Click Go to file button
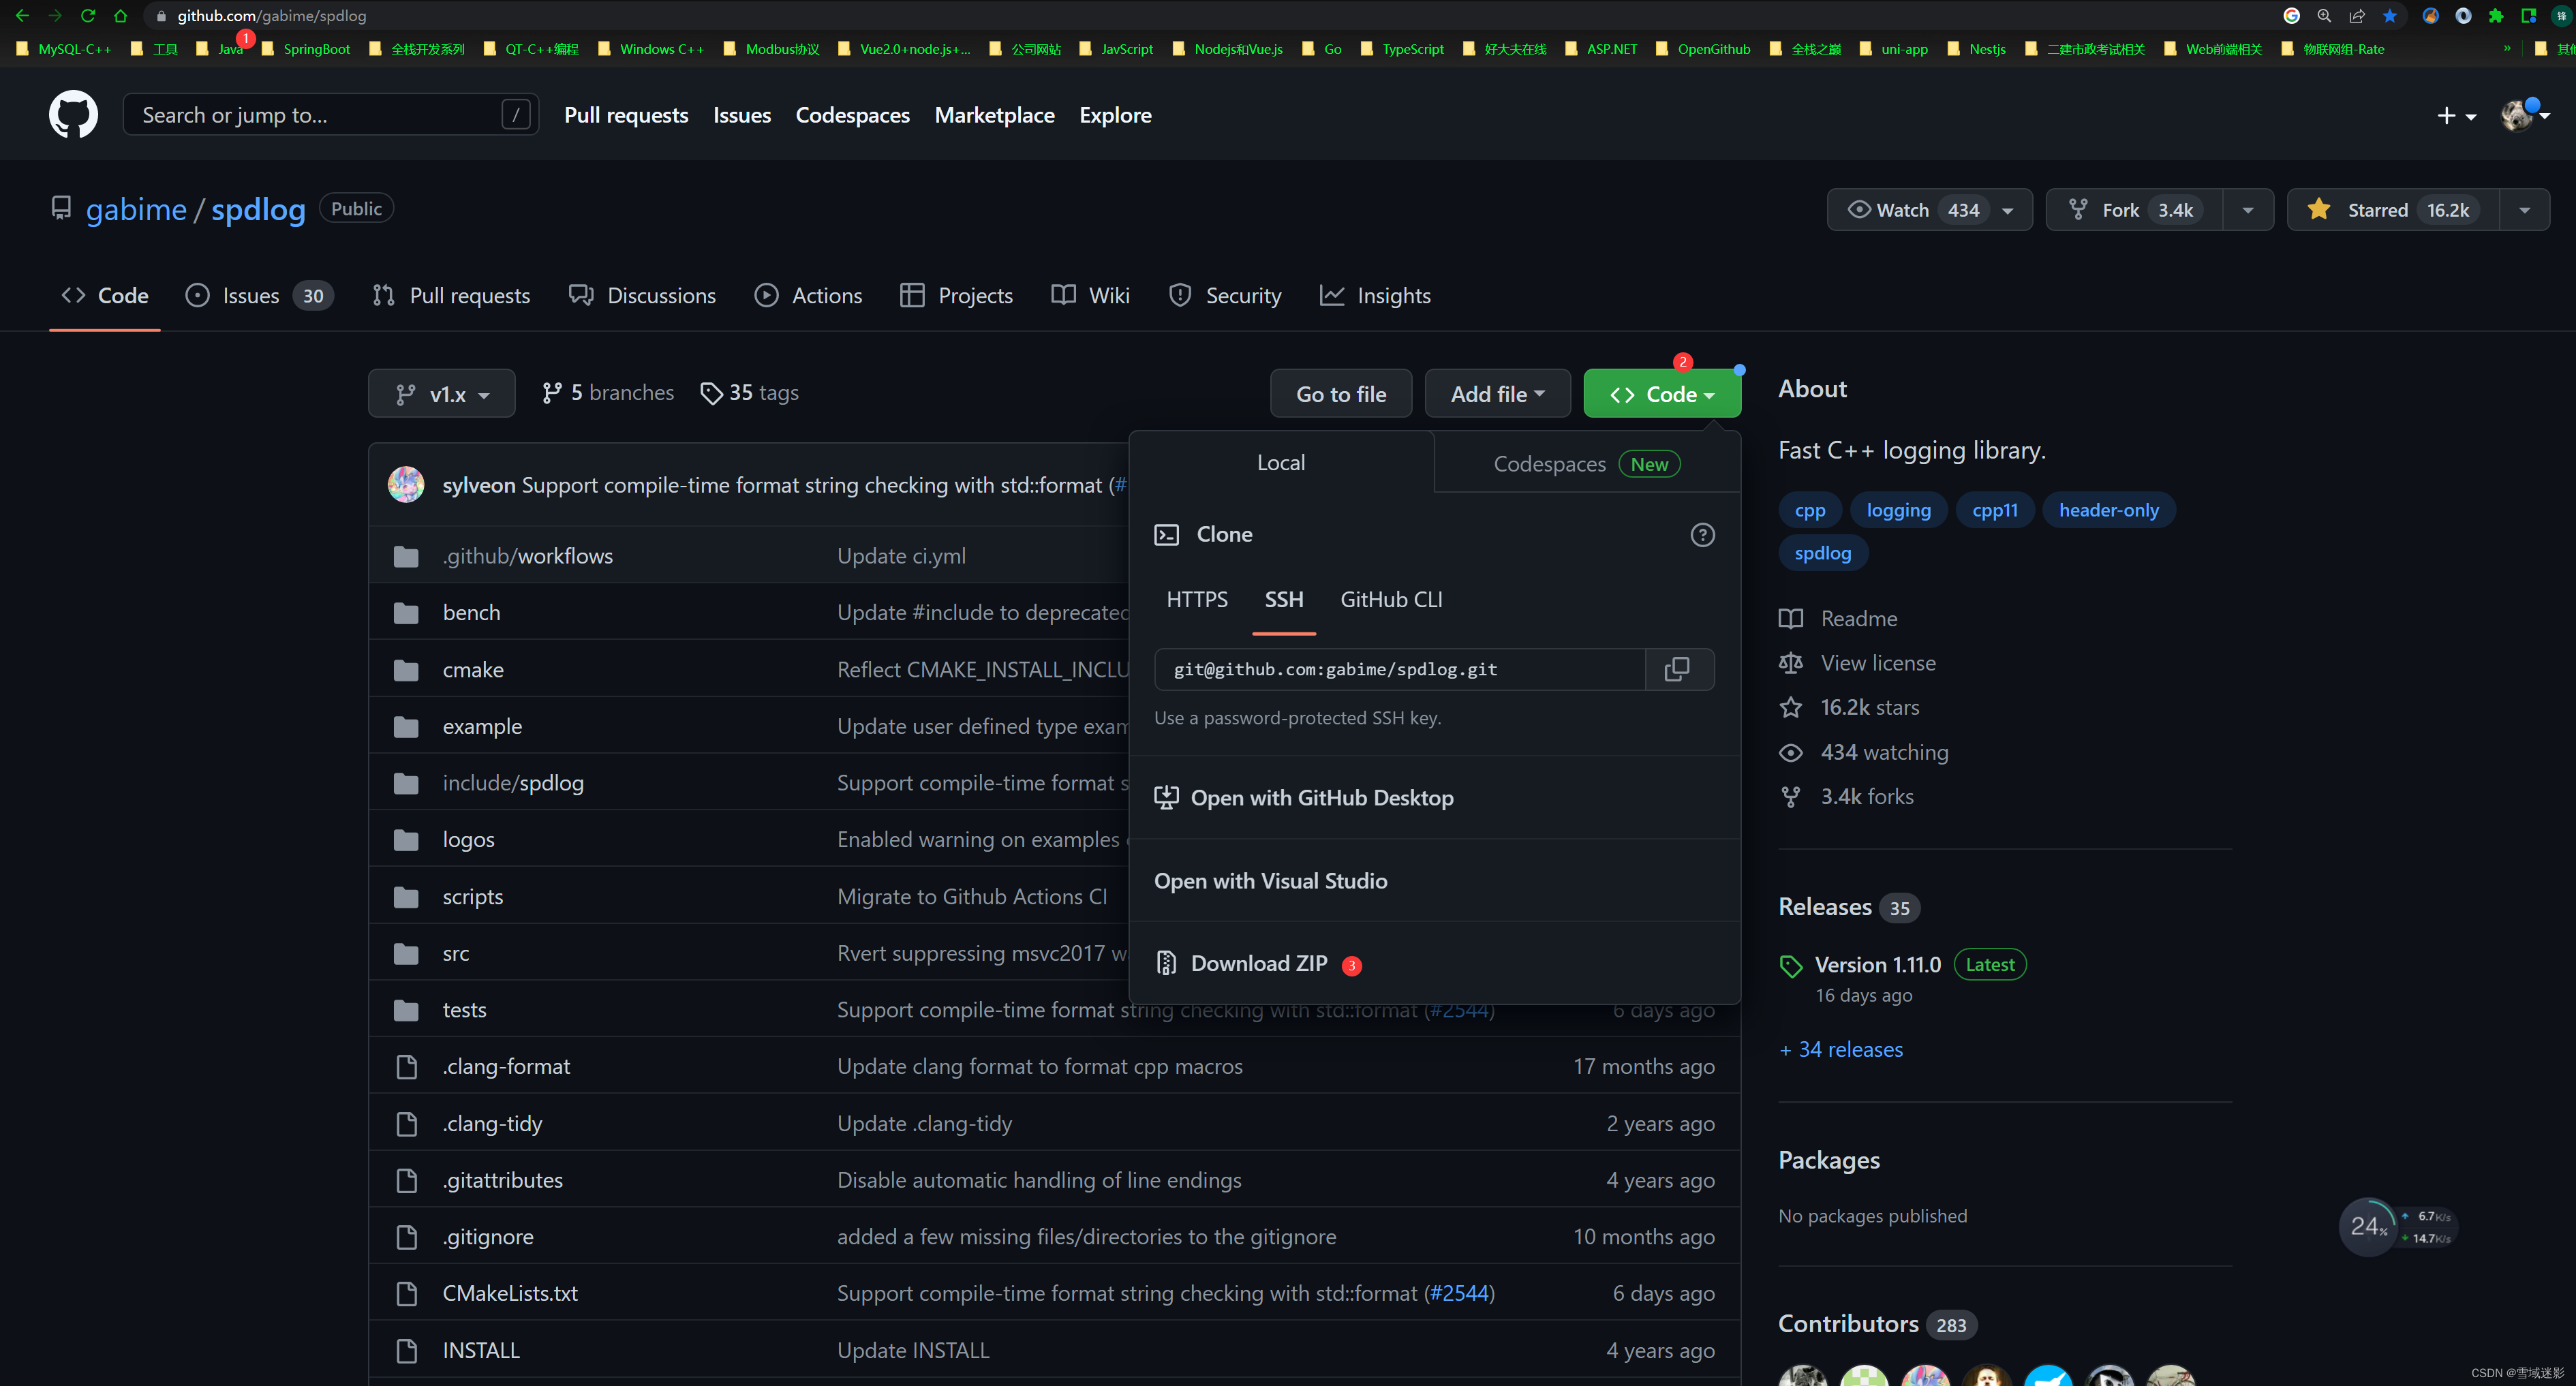 (x=1341, y=394)
